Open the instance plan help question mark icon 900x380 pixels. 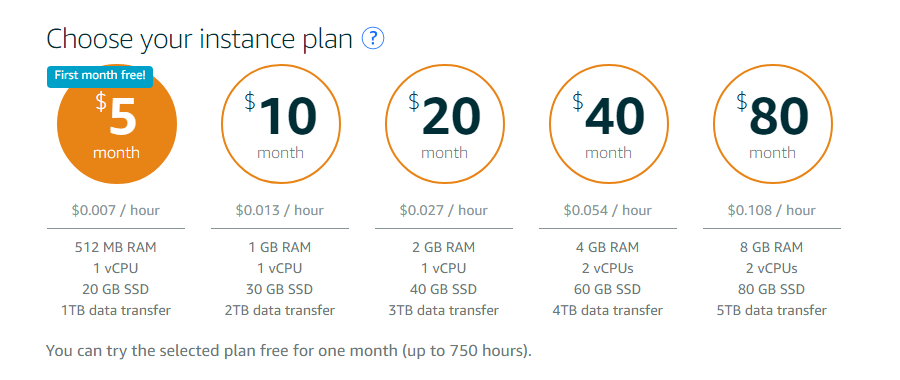point(373,39)
